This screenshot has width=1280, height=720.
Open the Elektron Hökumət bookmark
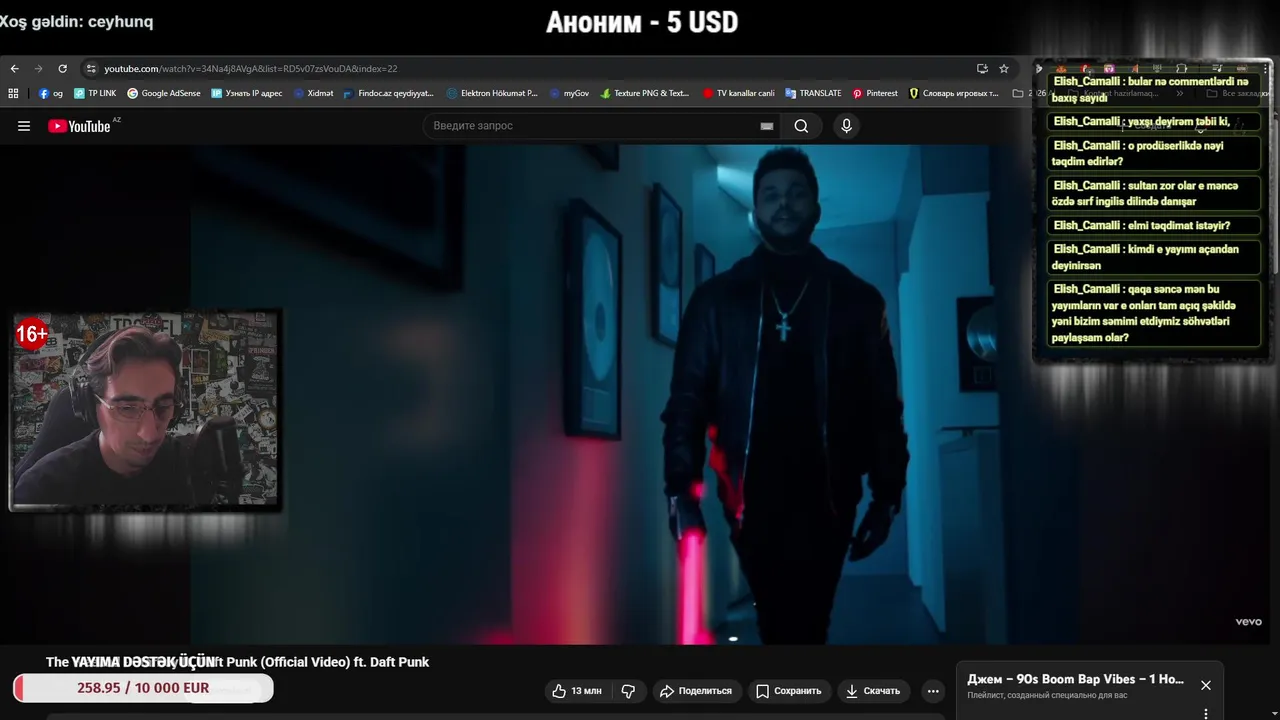click(492, 93)
